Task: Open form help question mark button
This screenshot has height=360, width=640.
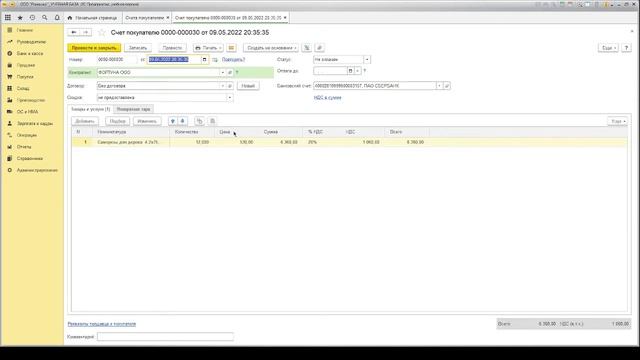Action: [627, 48]
